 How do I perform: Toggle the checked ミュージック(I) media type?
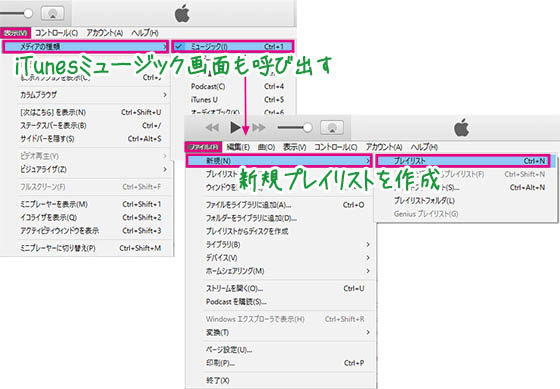[232, 46]
